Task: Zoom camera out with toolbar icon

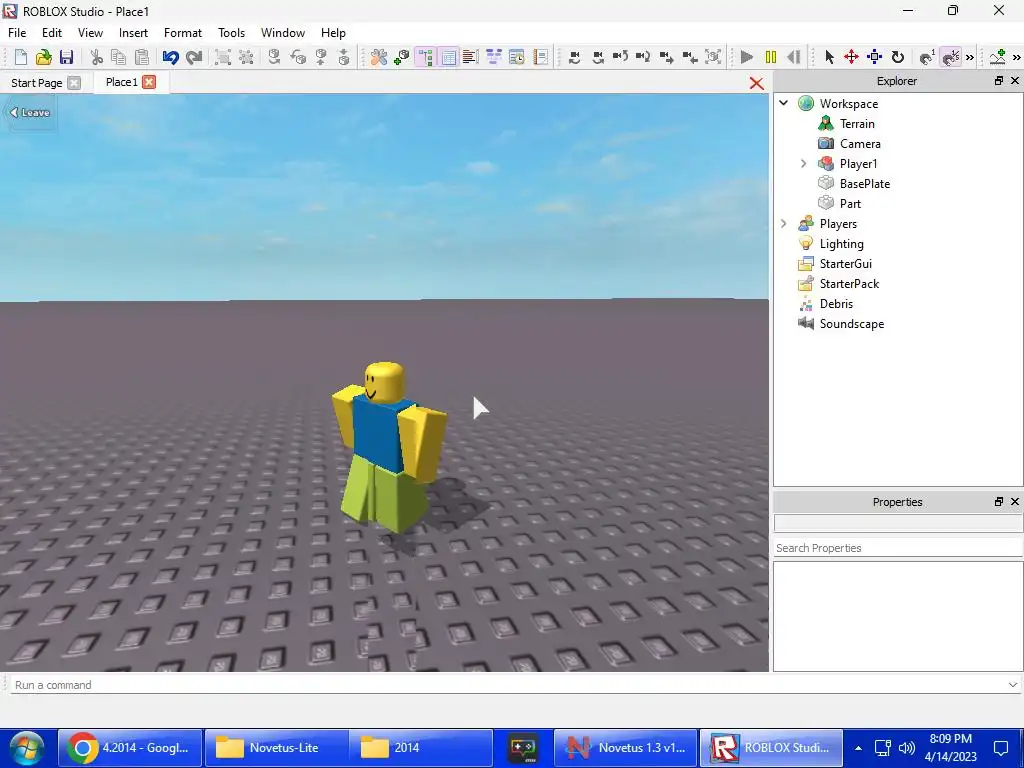Action: click(x=690, y=57)
